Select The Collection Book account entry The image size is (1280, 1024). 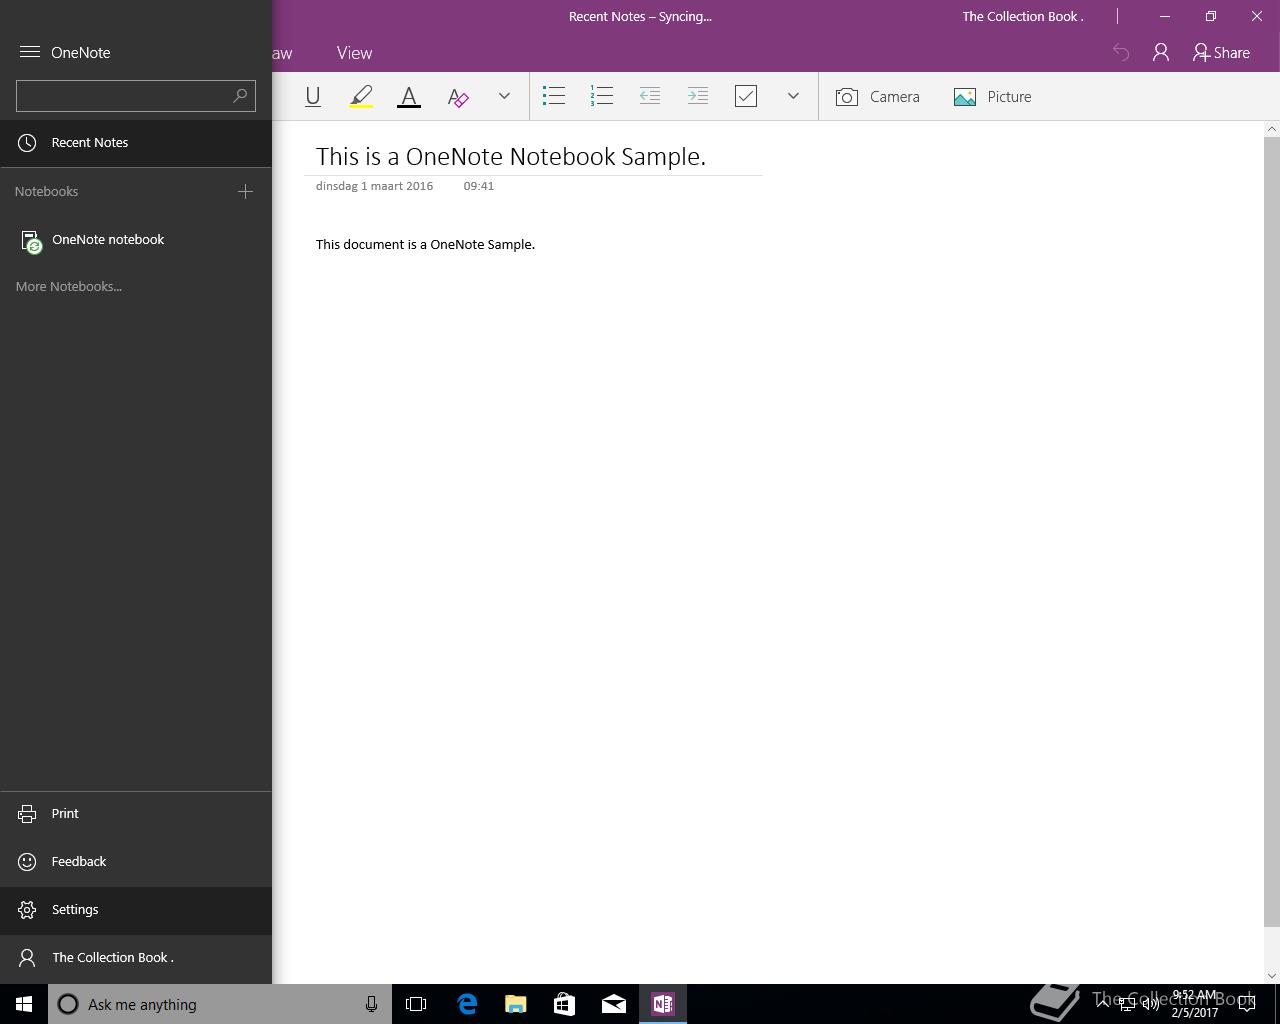click(x=136, y=958)
